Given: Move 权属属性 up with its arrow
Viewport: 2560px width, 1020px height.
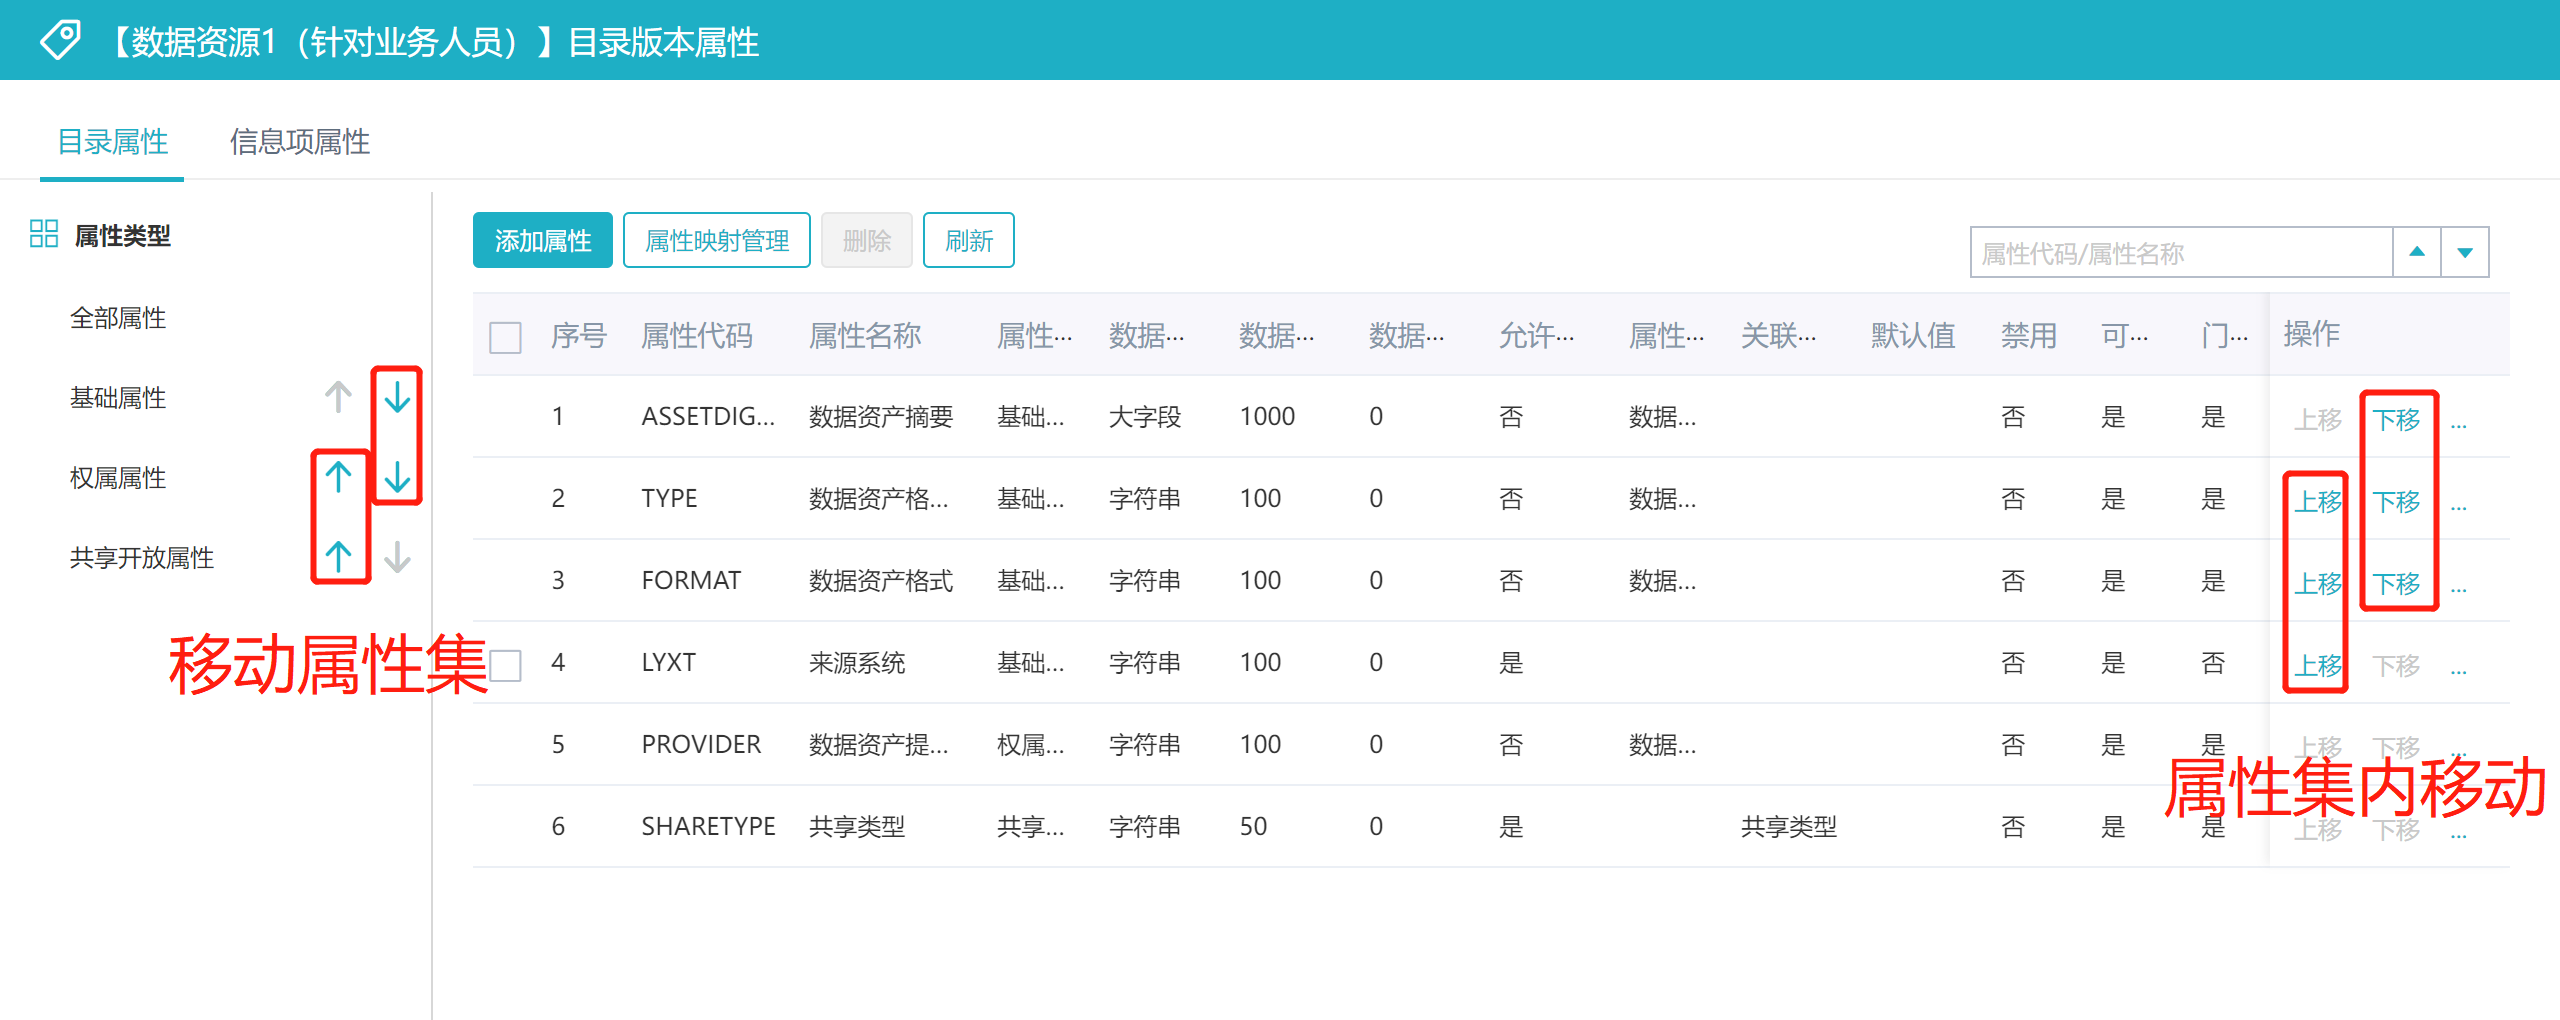Looking at the screenshot, I should 339,477.
